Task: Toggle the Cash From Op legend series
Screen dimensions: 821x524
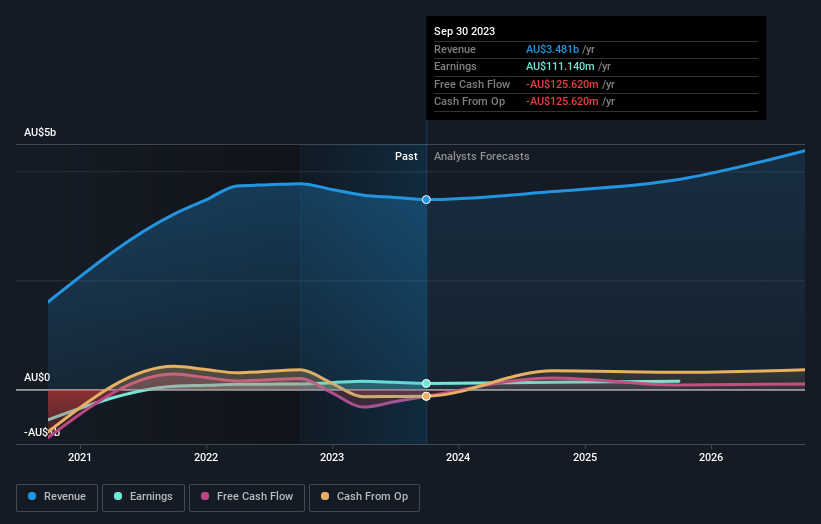Action: click(x=364, y=497)
